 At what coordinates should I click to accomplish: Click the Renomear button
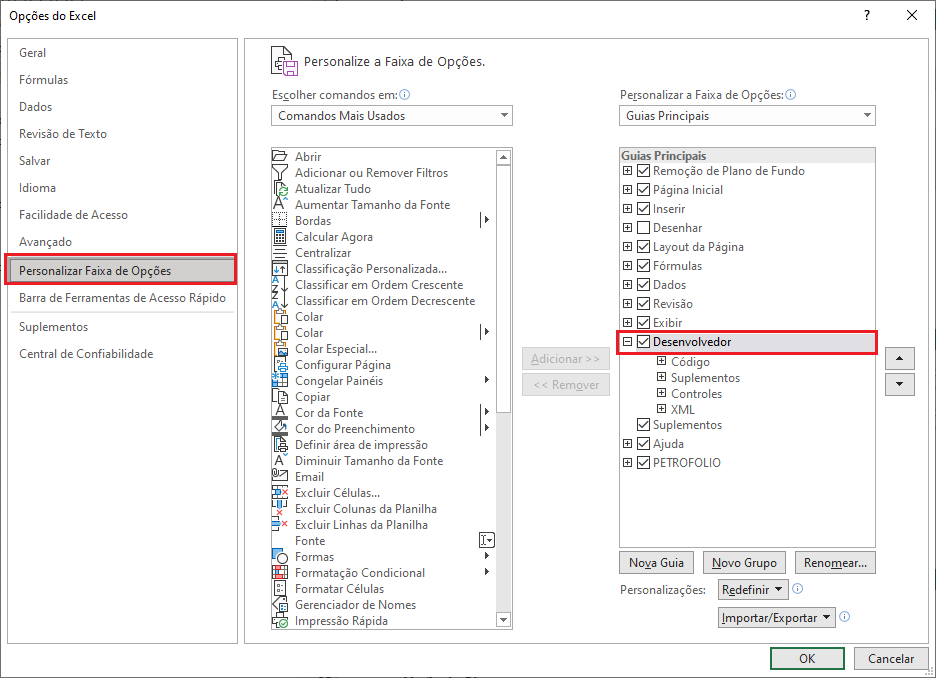point(835,562)
